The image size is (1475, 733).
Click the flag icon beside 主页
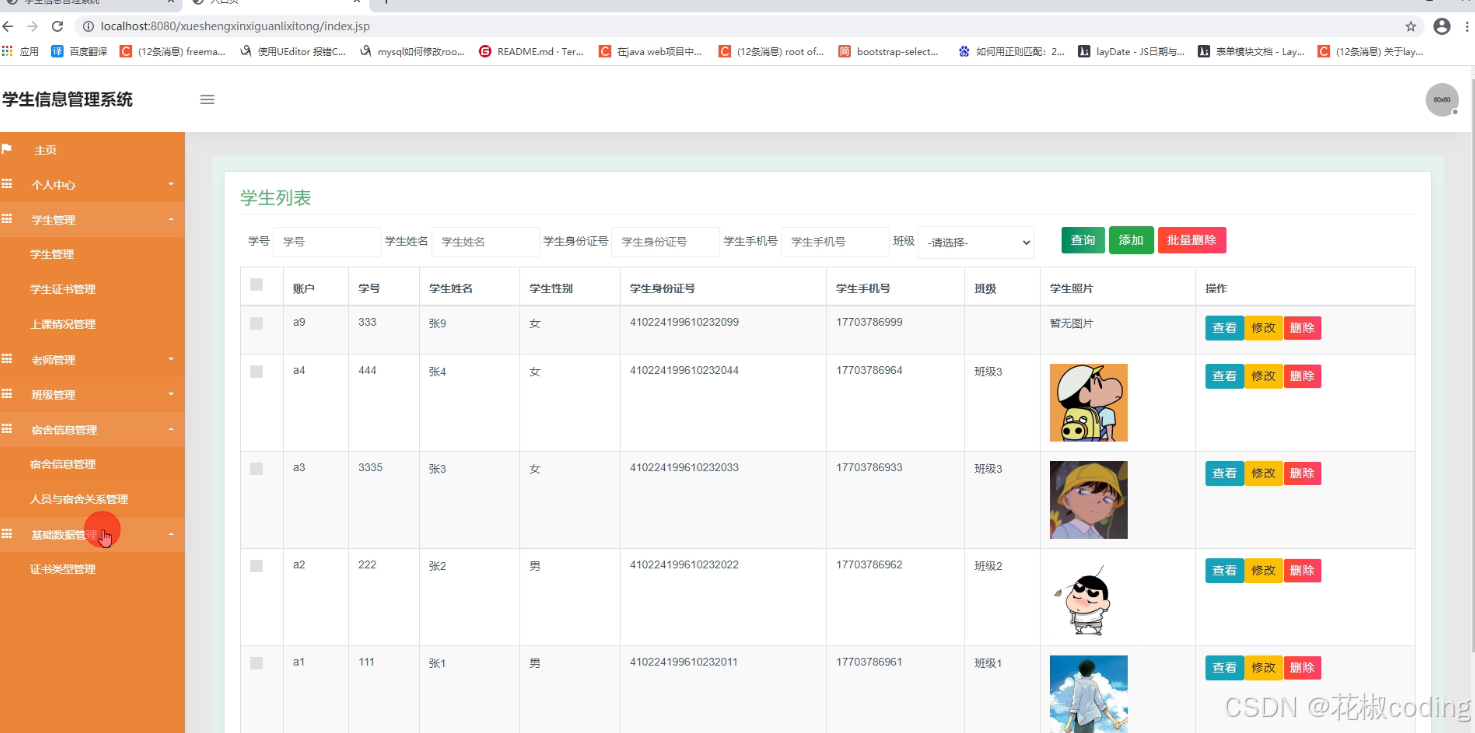pyautogui.click(x=7, y=149)
